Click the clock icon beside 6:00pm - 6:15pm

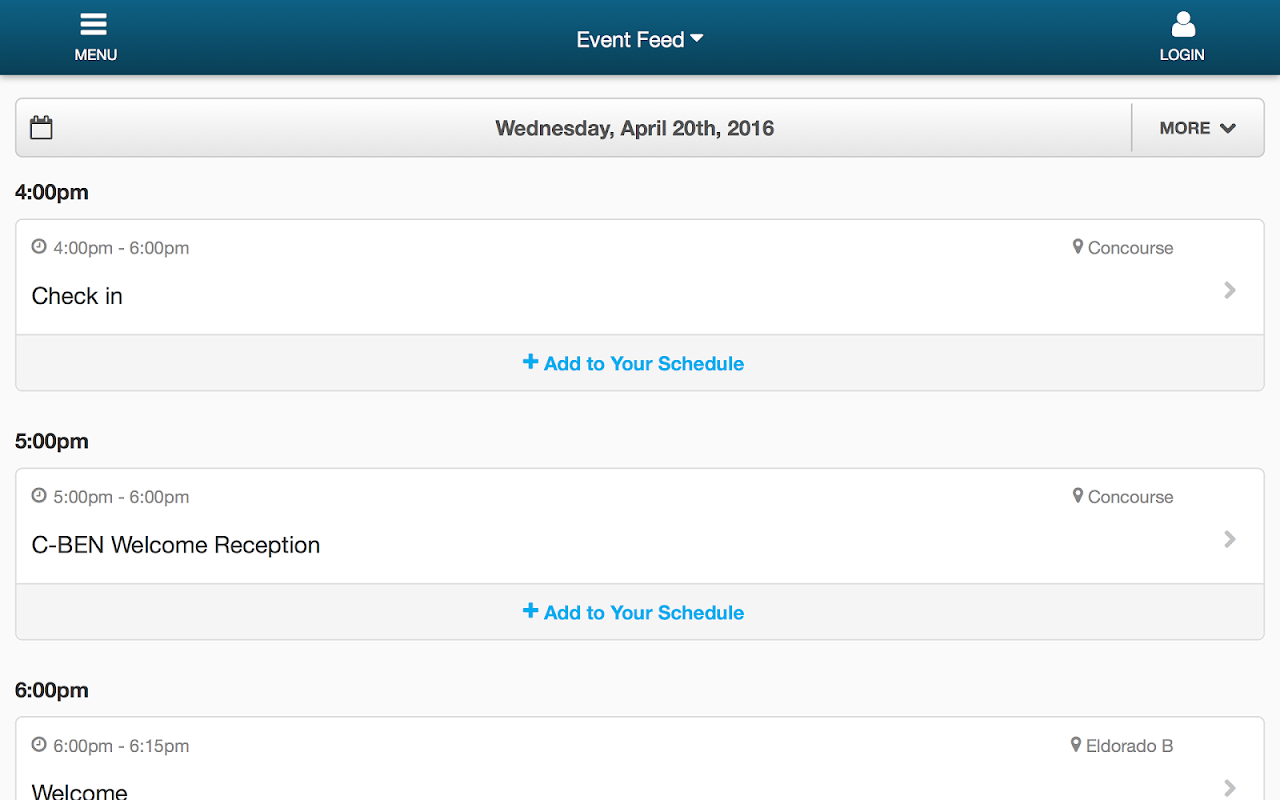[39, 745]
